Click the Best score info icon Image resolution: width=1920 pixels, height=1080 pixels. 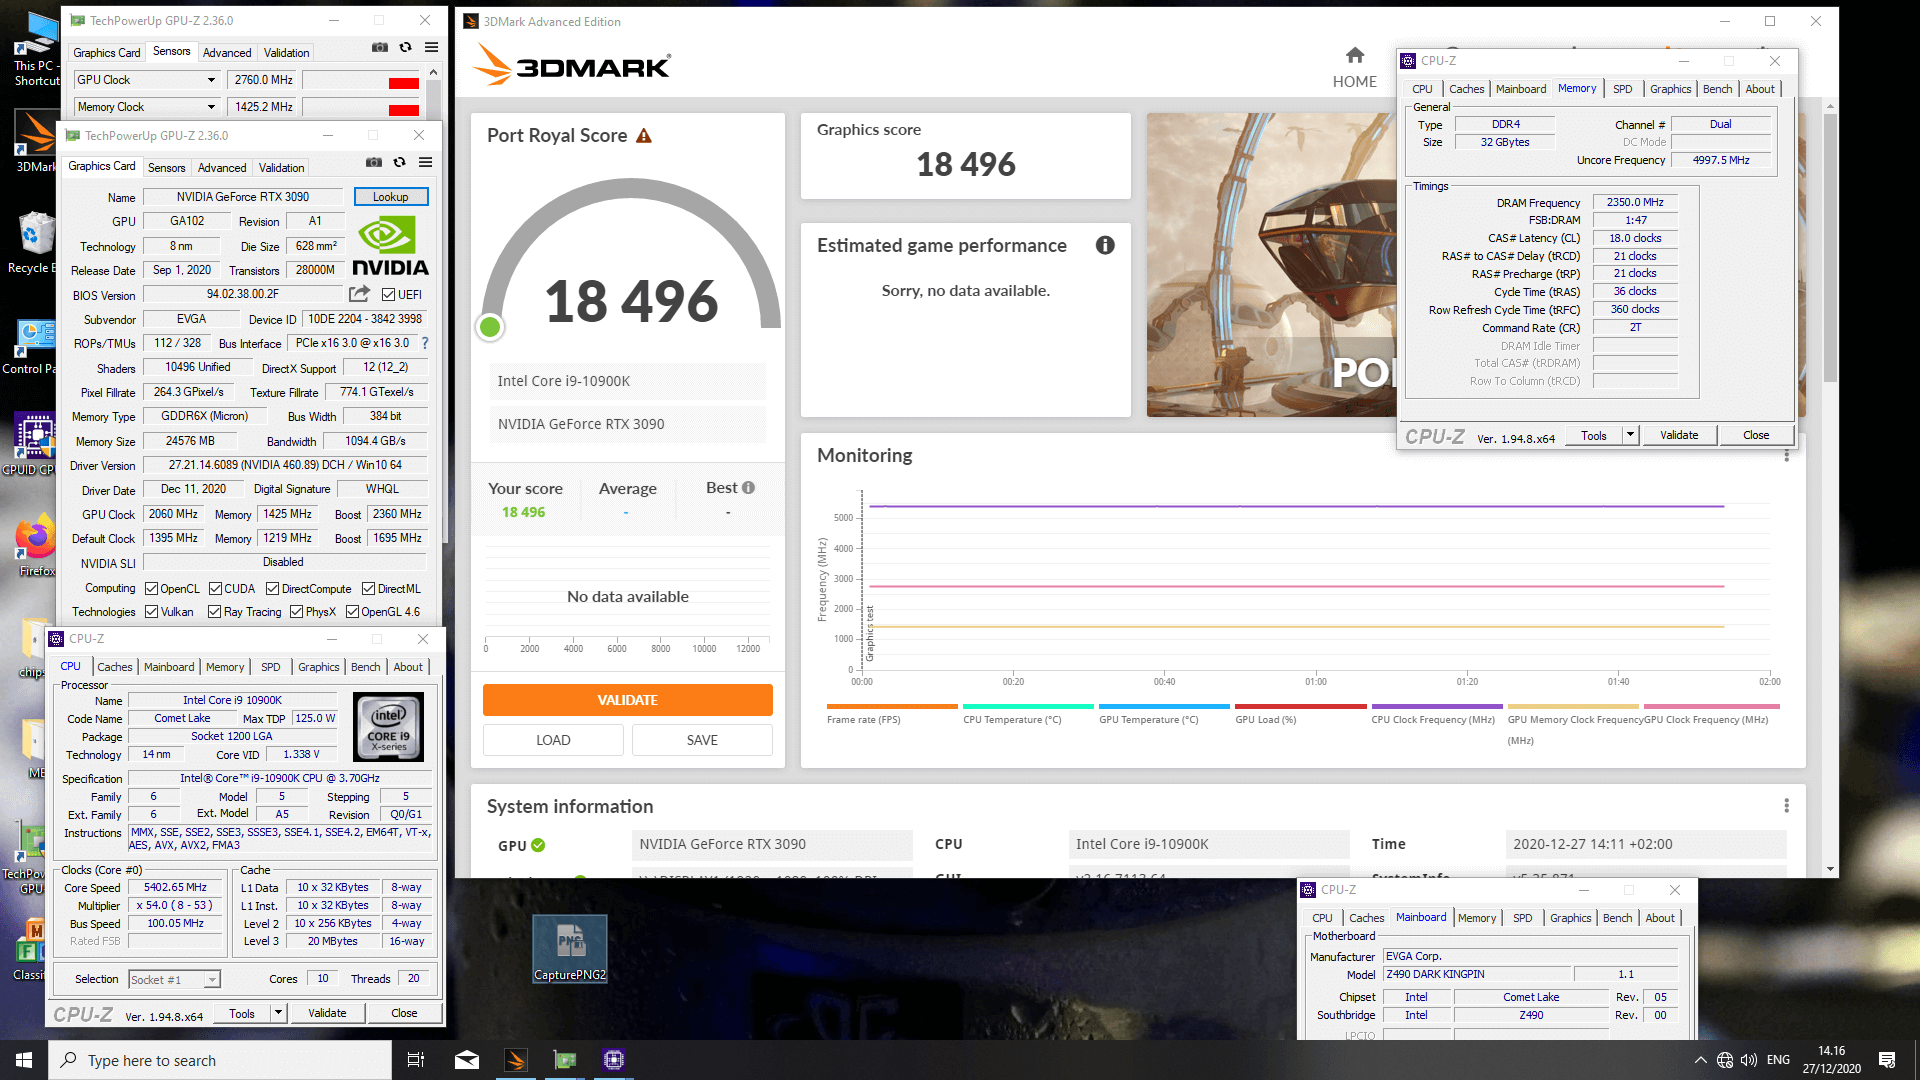pyautogui.click(x=748, y=488)
